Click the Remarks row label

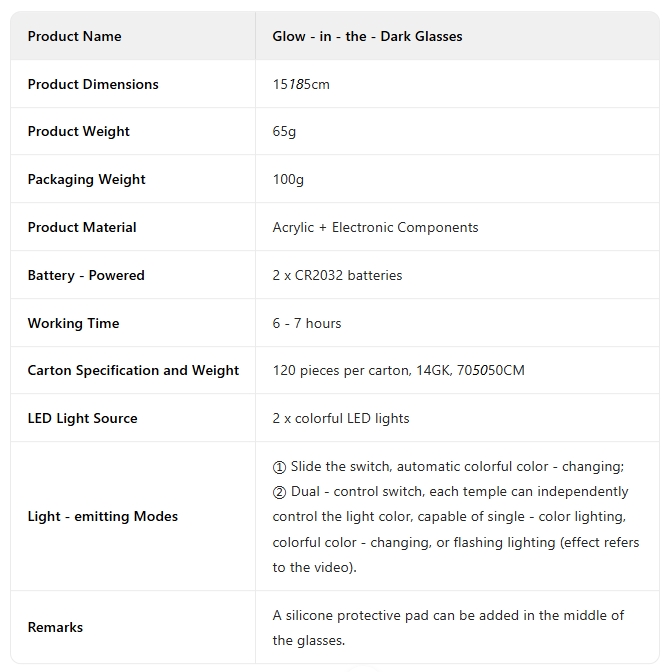click(x=55, y=627)
